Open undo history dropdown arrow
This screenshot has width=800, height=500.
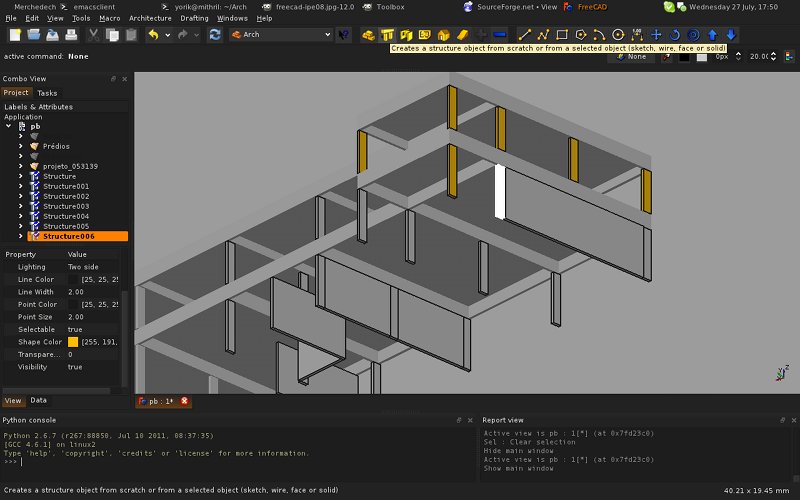pos(167,35)
